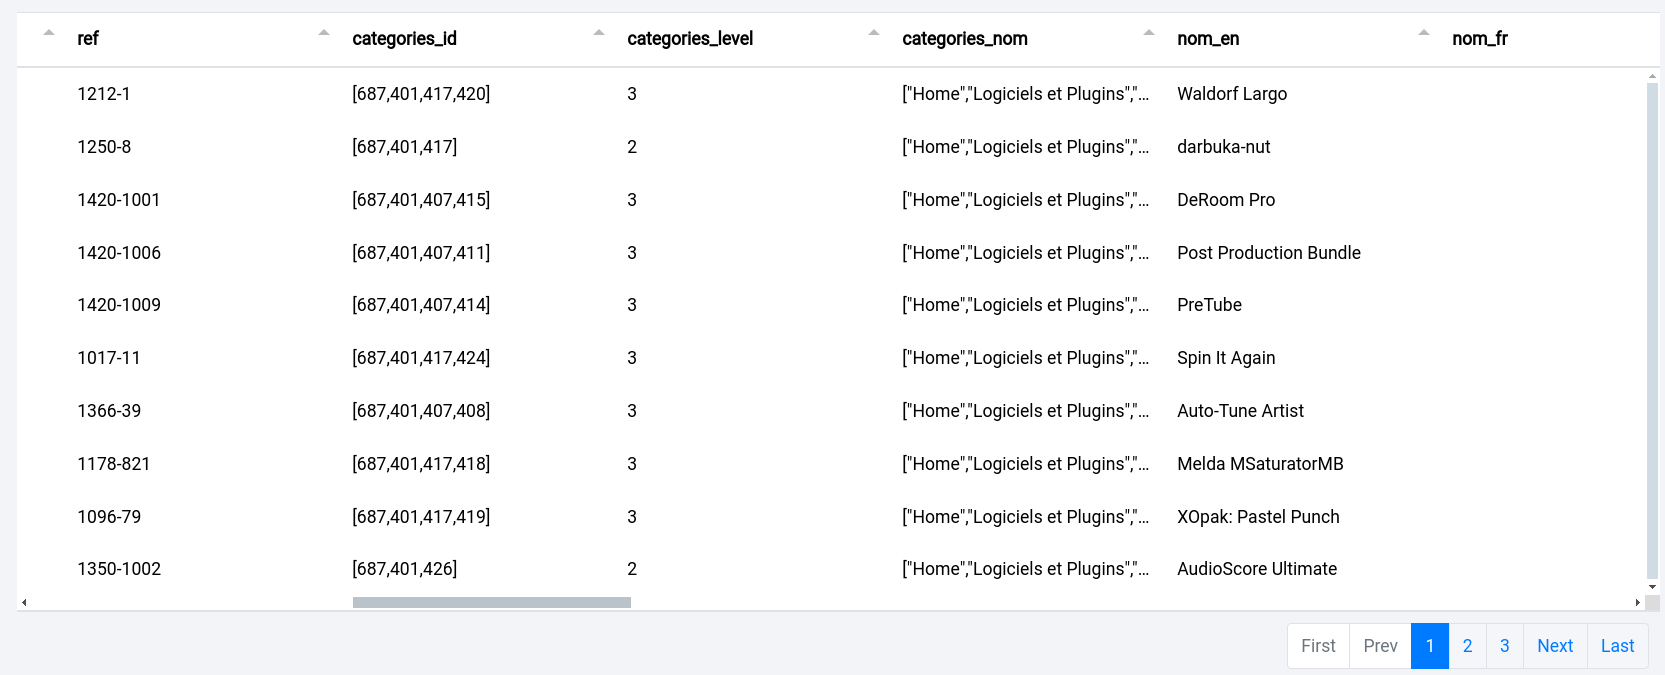Click the Last pagination button
Viewport: 1665px width, 675px height.
coord(1617,646)
